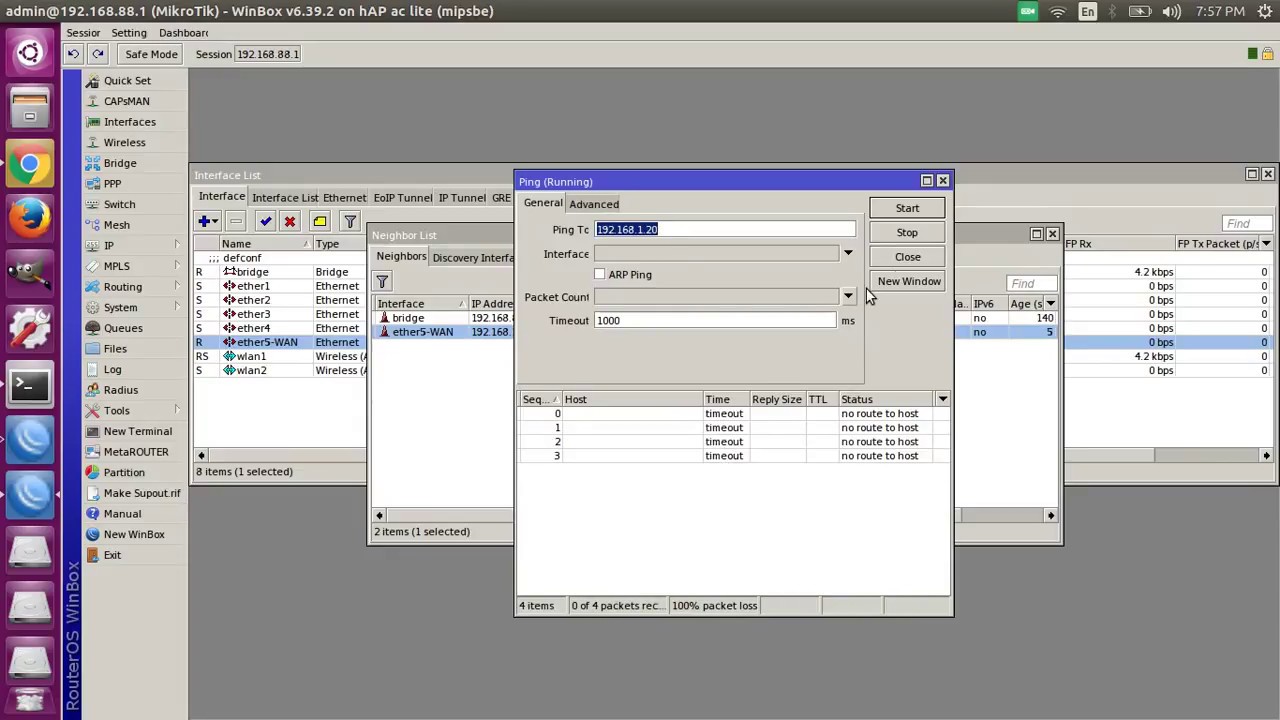Open Radius menu
The width and height of the screenshot is (1280, 720).
coord(120,390)
